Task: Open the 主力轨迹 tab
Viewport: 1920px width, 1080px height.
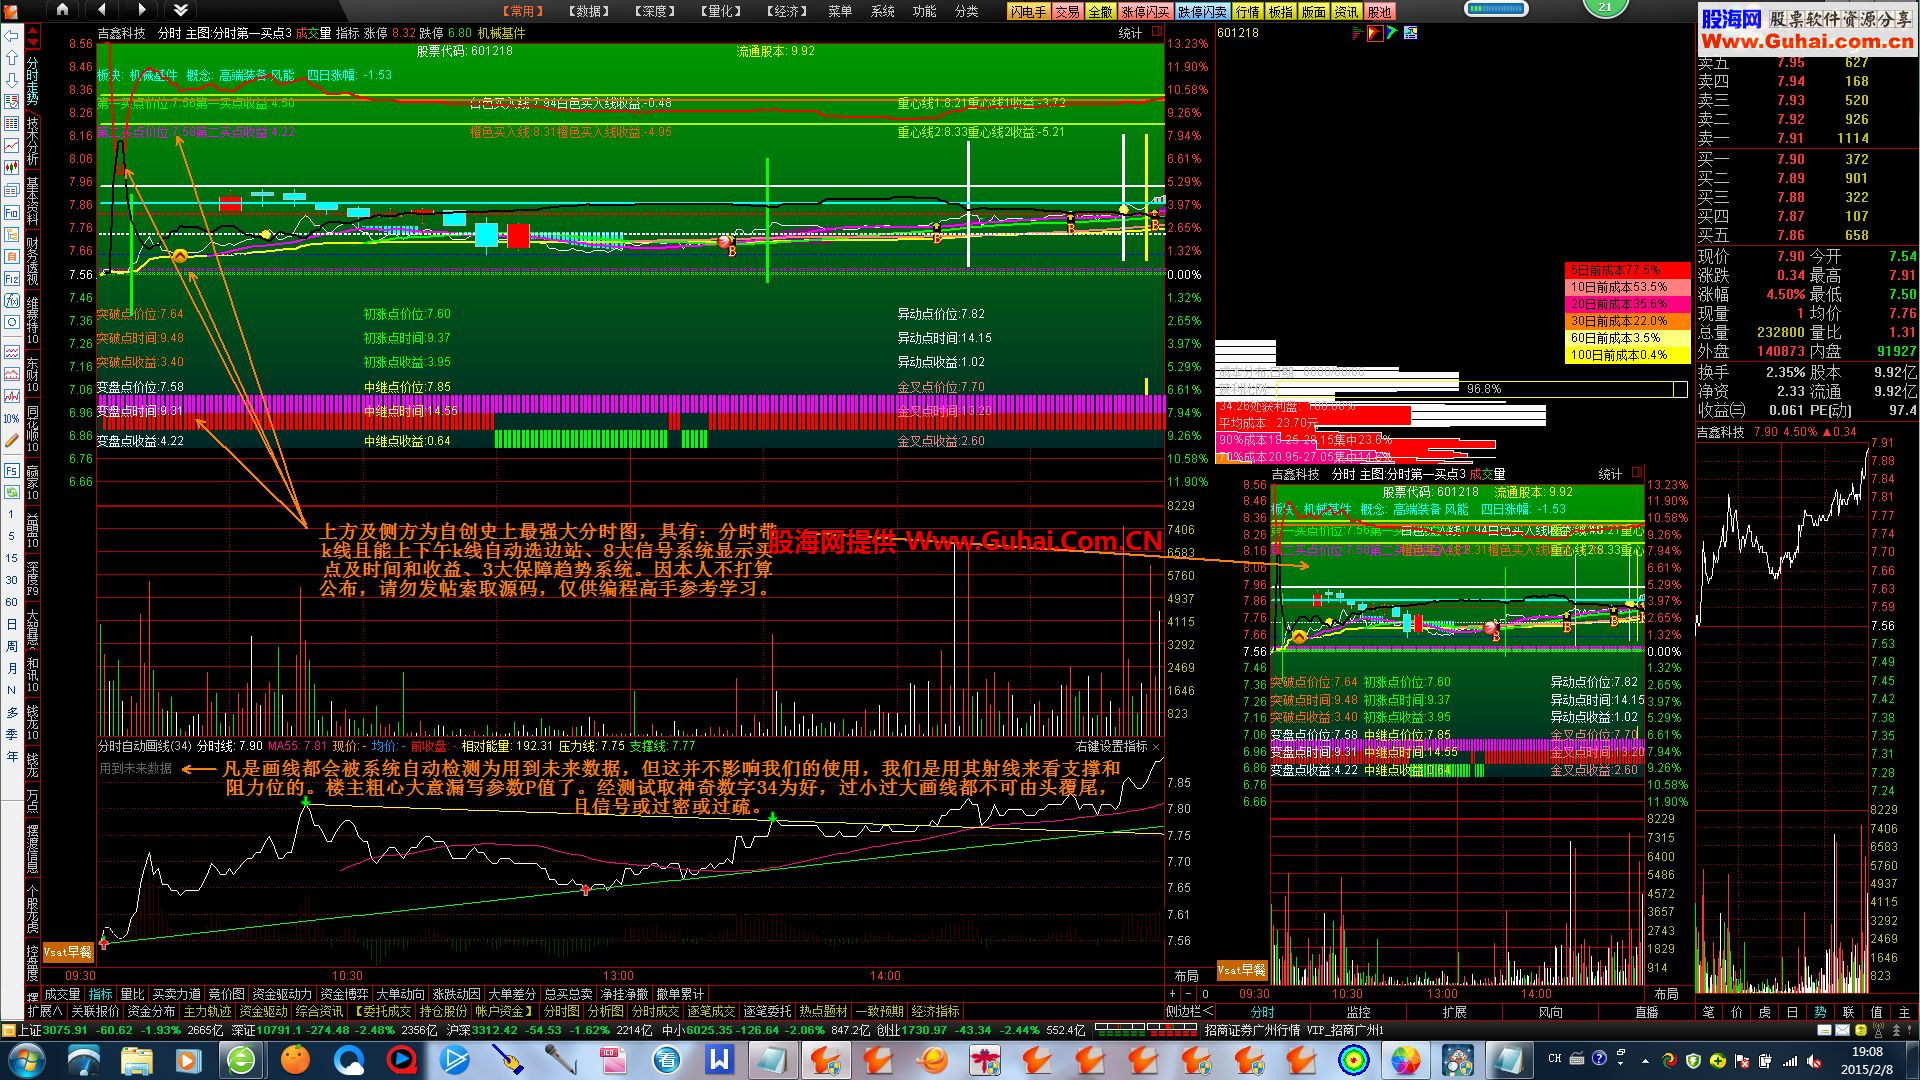Action: (x=208, y=1012)
